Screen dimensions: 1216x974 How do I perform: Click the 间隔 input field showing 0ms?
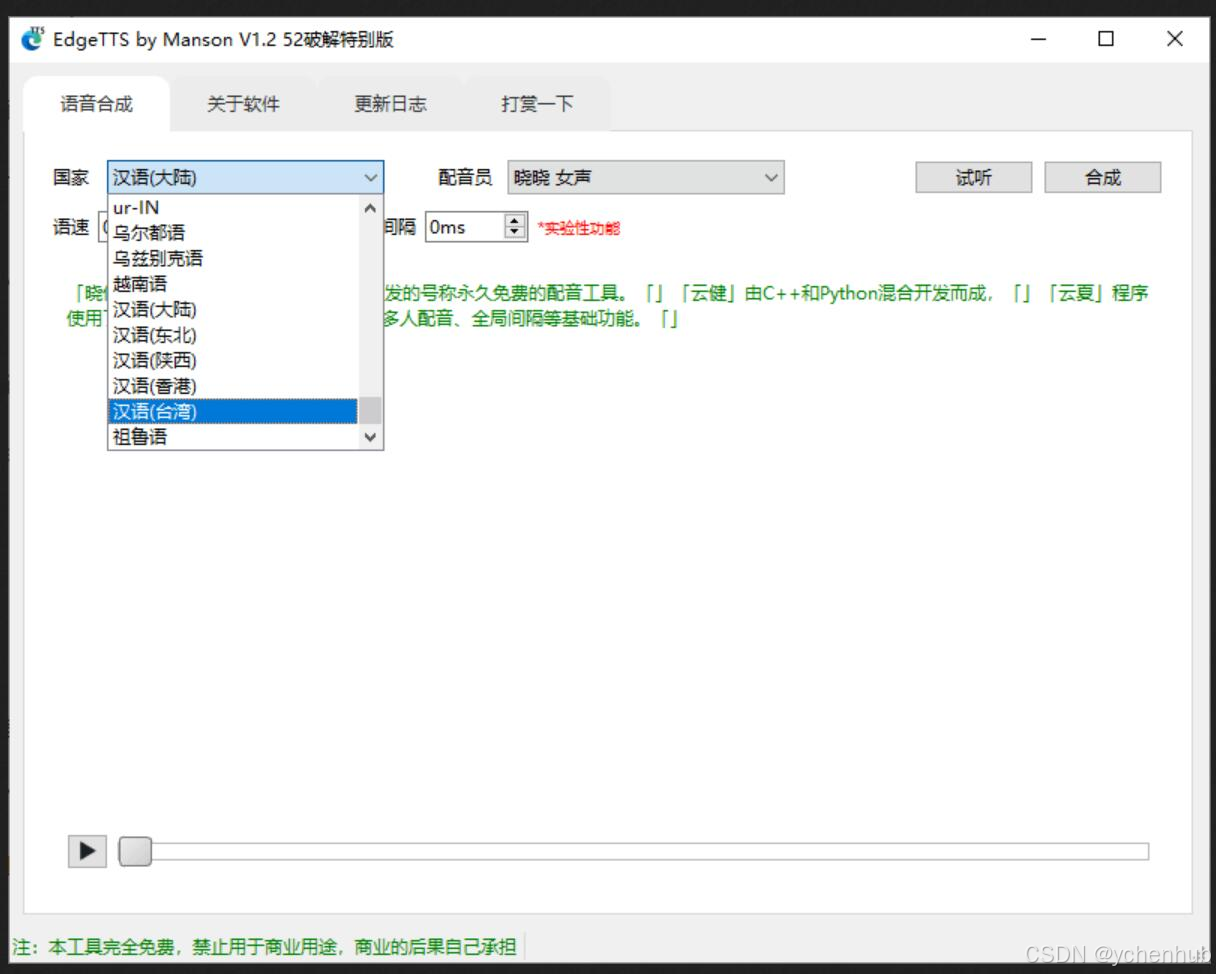464,227
